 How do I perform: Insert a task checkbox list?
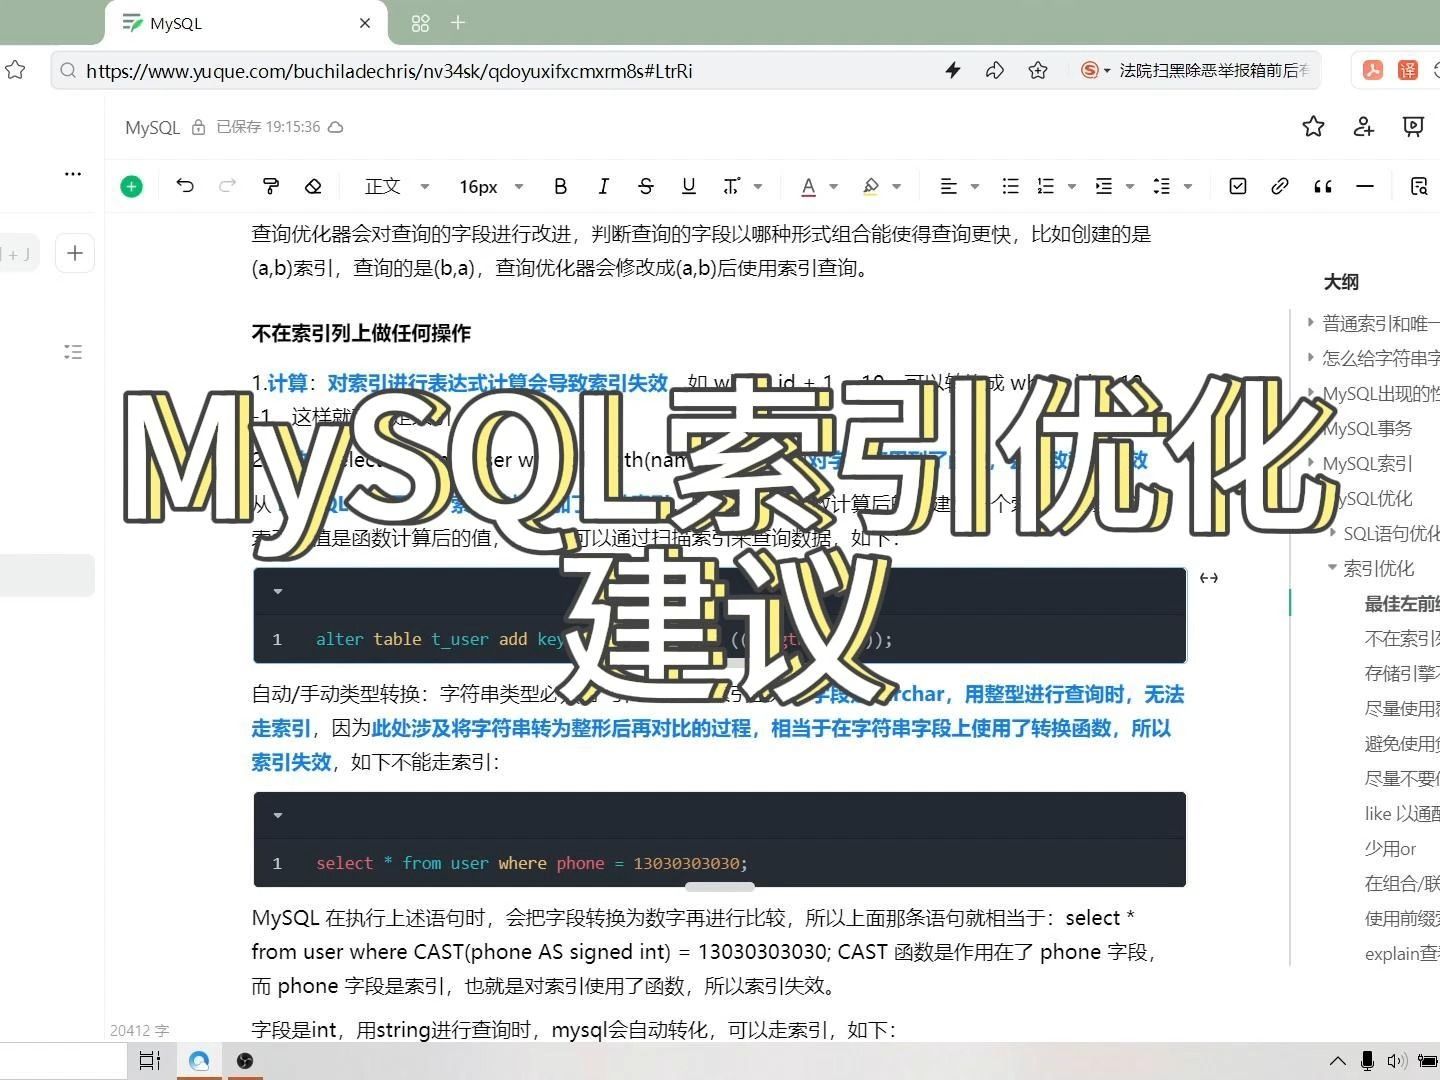click(x=1238, y=186)
